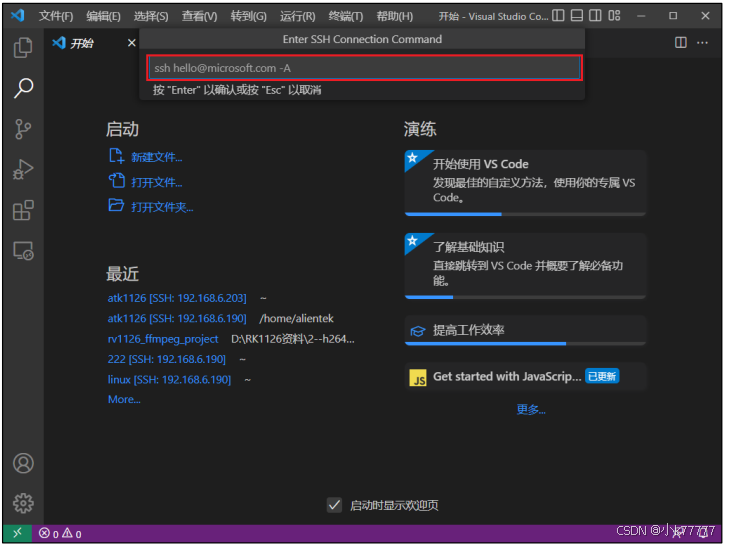Click the 打开文件... link
The height and width of the screenshot is (544, 733).
tap(157, 182)
